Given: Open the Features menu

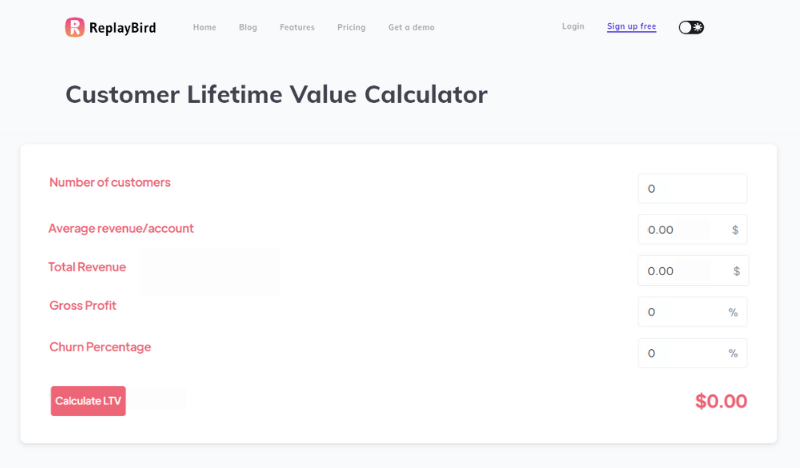Looking at the screenshot, I should pos(297,27).
